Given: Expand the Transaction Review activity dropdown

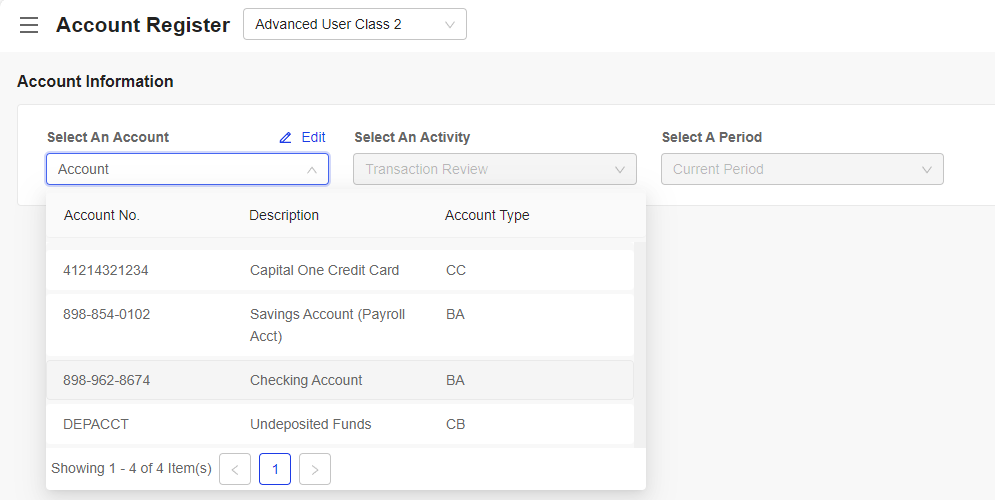Looking at the screenshot, I should [x=495, y=169].
